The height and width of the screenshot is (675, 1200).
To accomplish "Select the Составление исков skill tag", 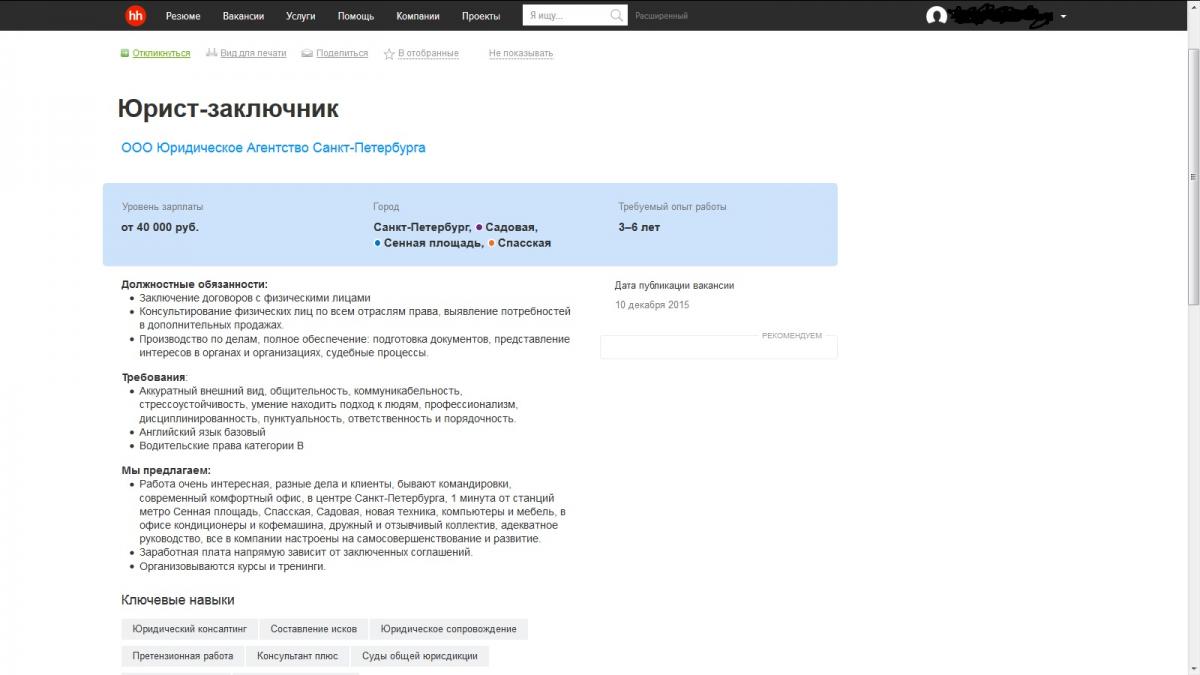I will (x=313, y=629).
